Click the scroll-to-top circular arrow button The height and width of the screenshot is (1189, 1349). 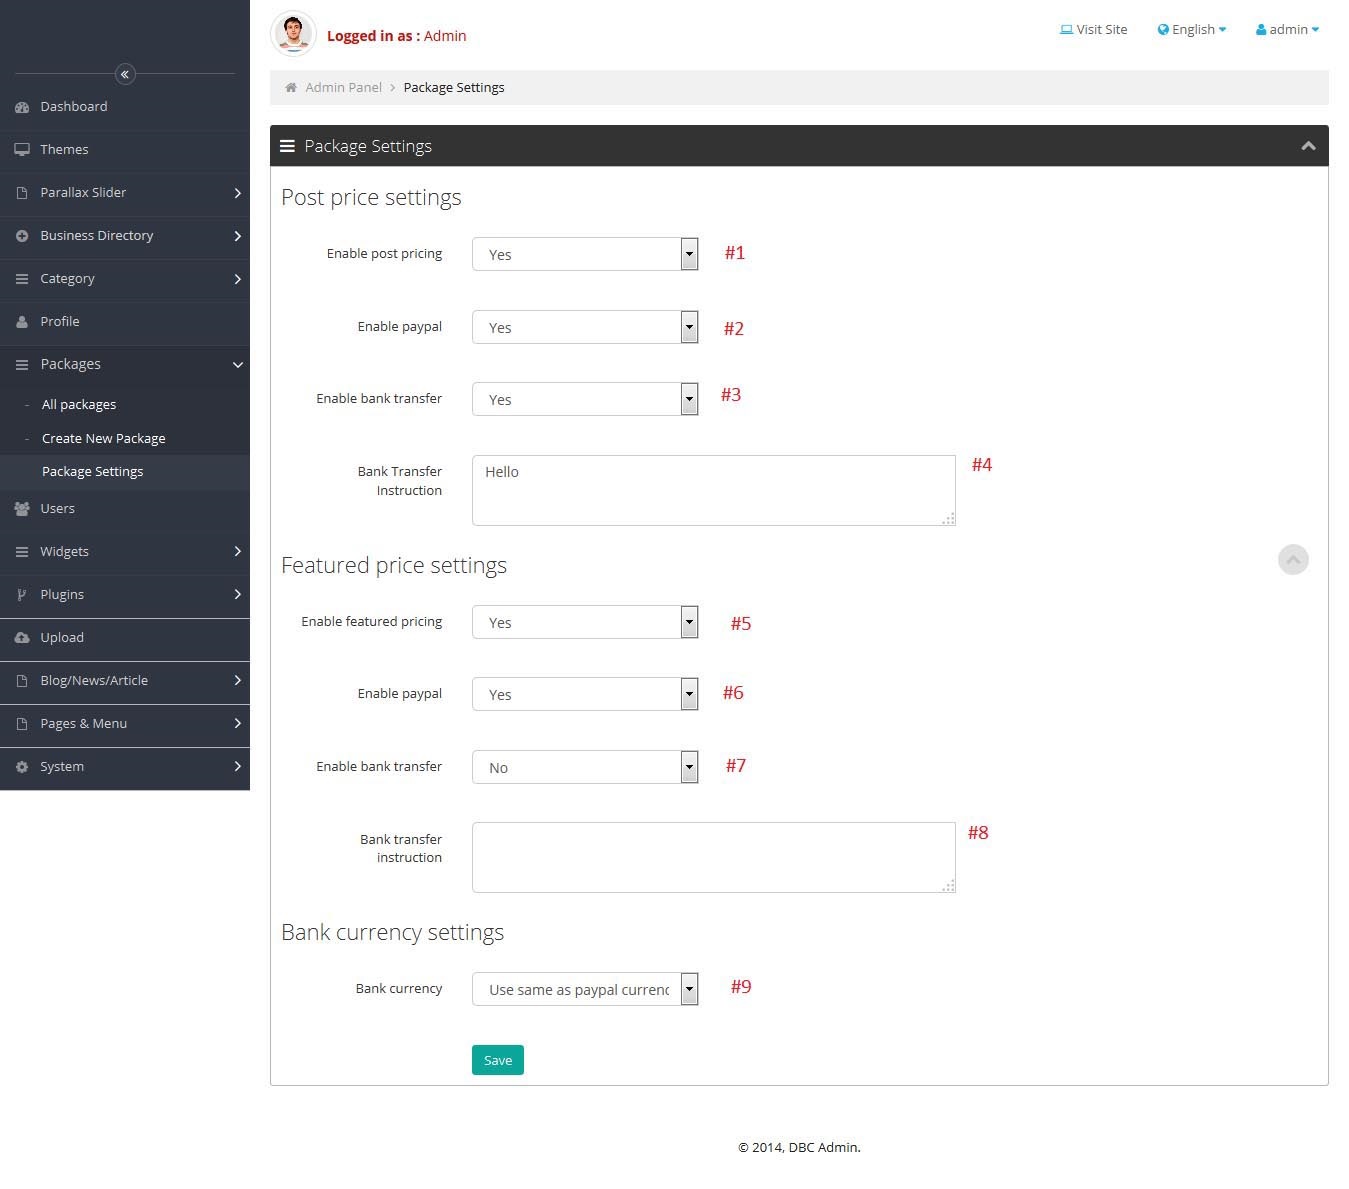[x=1293, y=560]
